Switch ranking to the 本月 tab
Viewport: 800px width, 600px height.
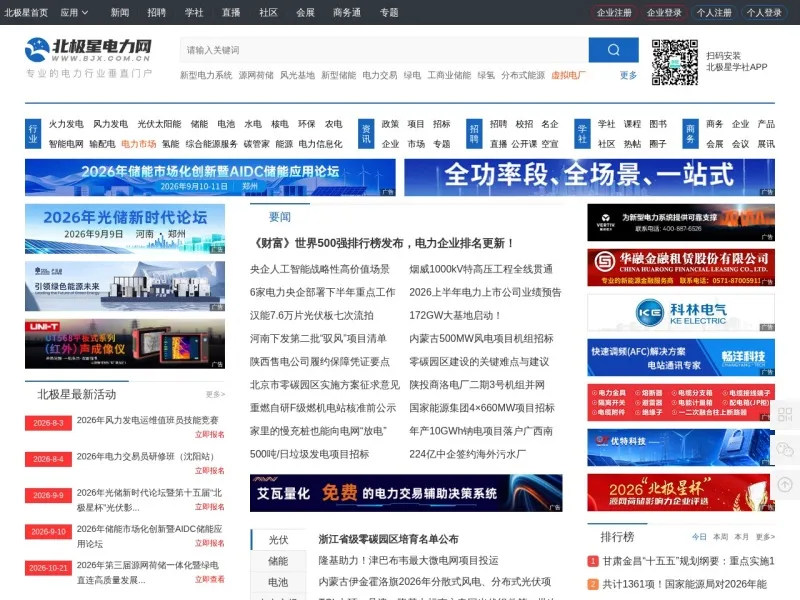(741, 537)
